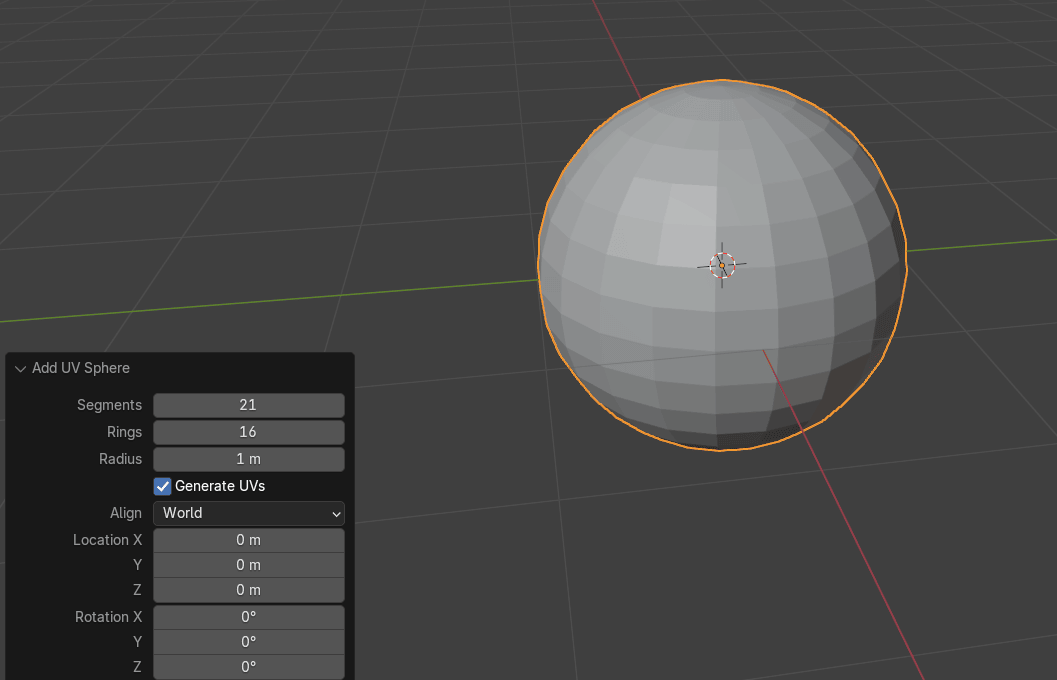Click the Location Z value field
The image size is (1057, 680).
(248, 590)
